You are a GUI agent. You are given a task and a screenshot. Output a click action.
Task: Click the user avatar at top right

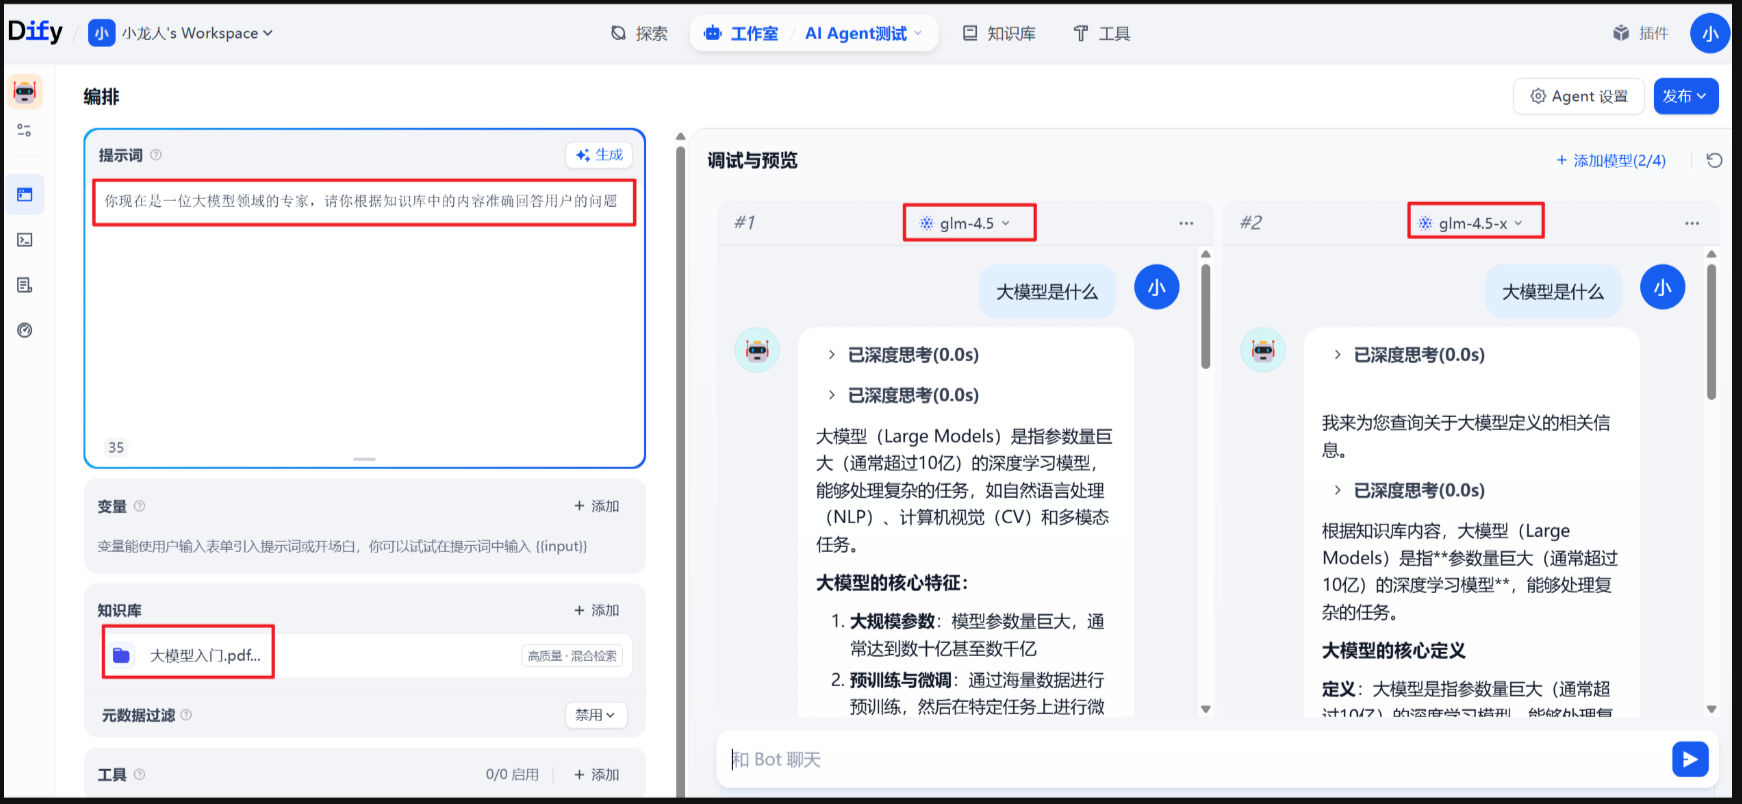1710,33
